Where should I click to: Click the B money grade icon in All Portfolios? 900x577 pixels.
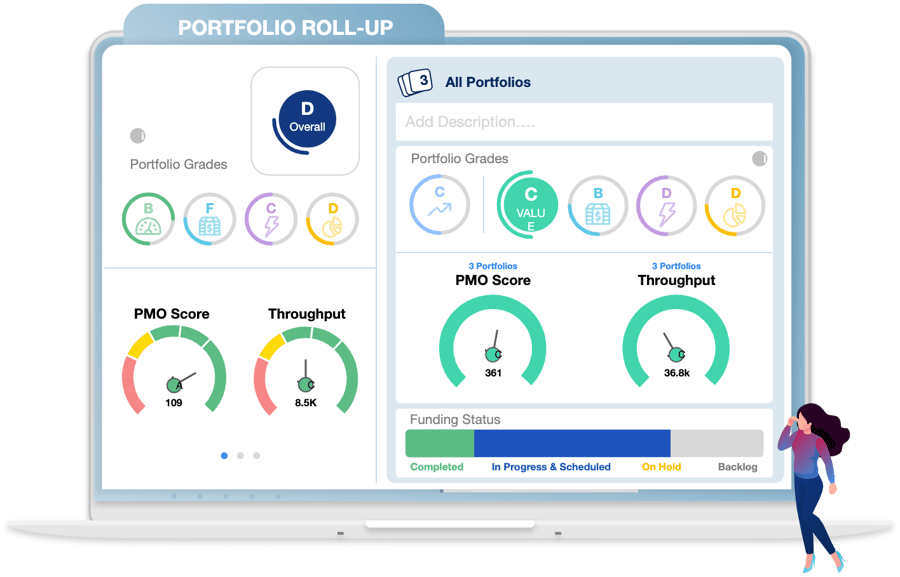coord(597,204)
